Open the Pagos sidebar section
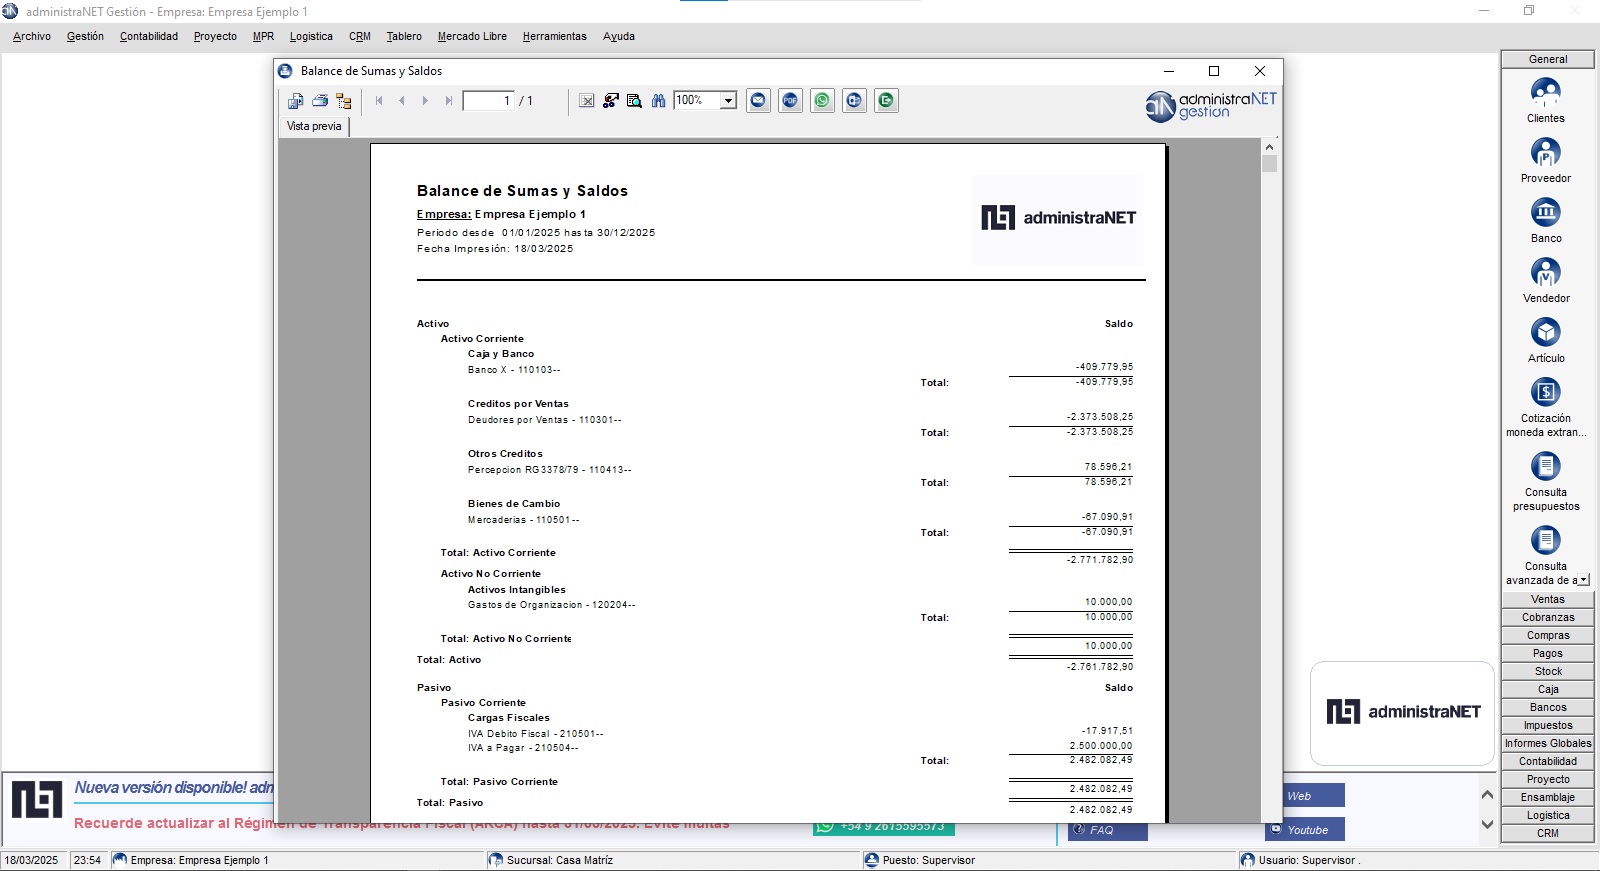The image size is (1600, 871). 1548,653
